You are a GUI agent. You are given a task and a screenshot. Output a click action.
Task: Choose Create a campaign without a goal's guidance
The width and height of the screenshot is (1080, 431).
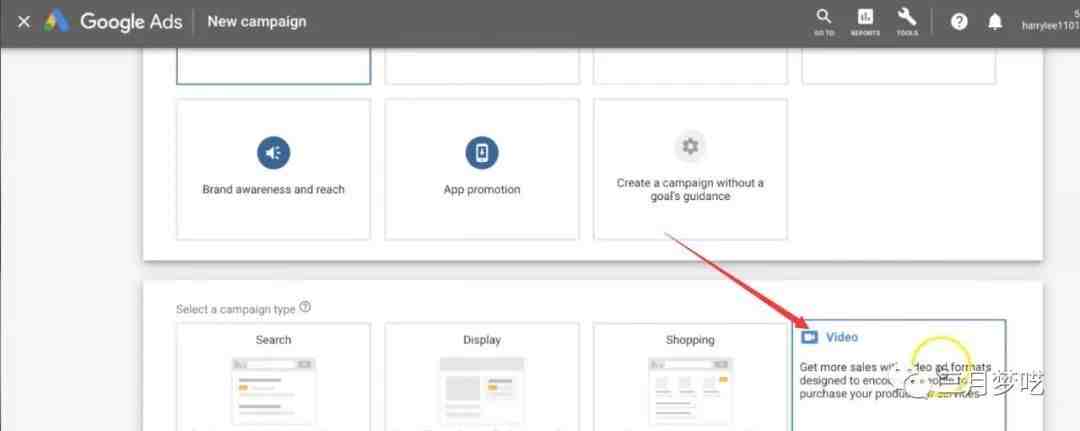tap(690, 189)
